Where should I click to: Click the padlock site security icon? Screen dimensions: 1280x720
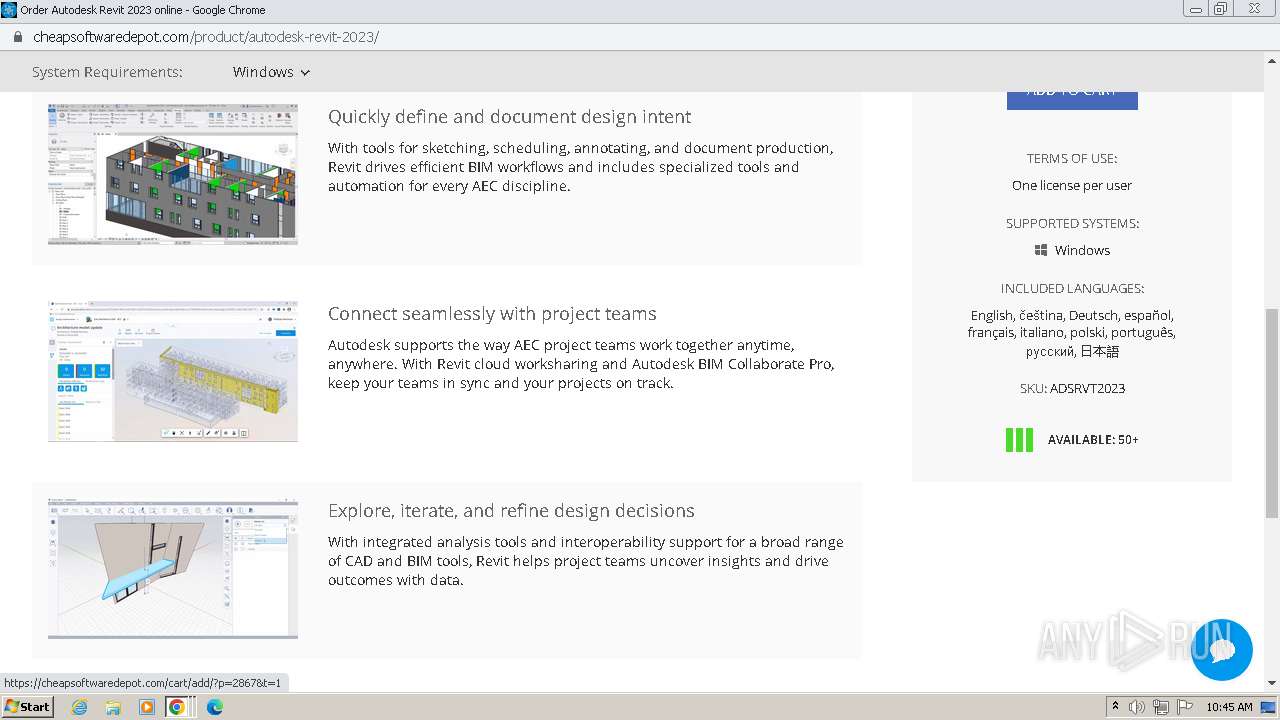pos(17,37)
